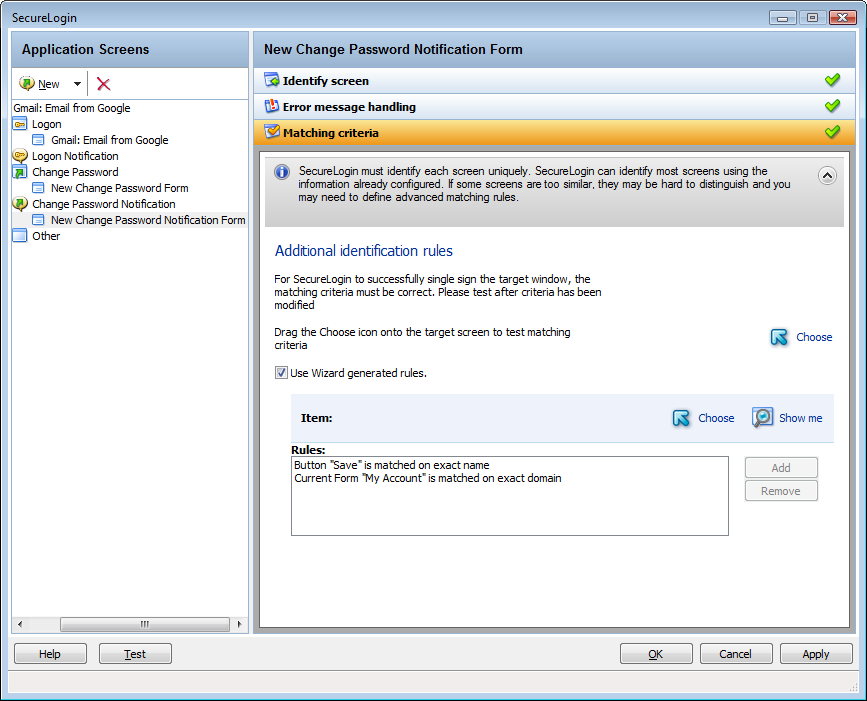Select Gmail: Email from Google root item
The image size is (867, 701).
[72, 108]
